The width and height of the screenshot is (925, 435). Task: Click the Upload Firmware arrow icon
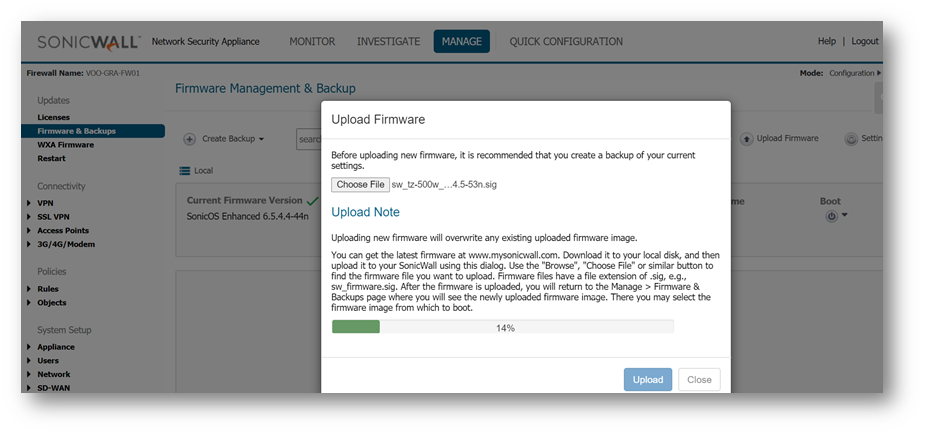pyautogui.click(x=746, y=139)
